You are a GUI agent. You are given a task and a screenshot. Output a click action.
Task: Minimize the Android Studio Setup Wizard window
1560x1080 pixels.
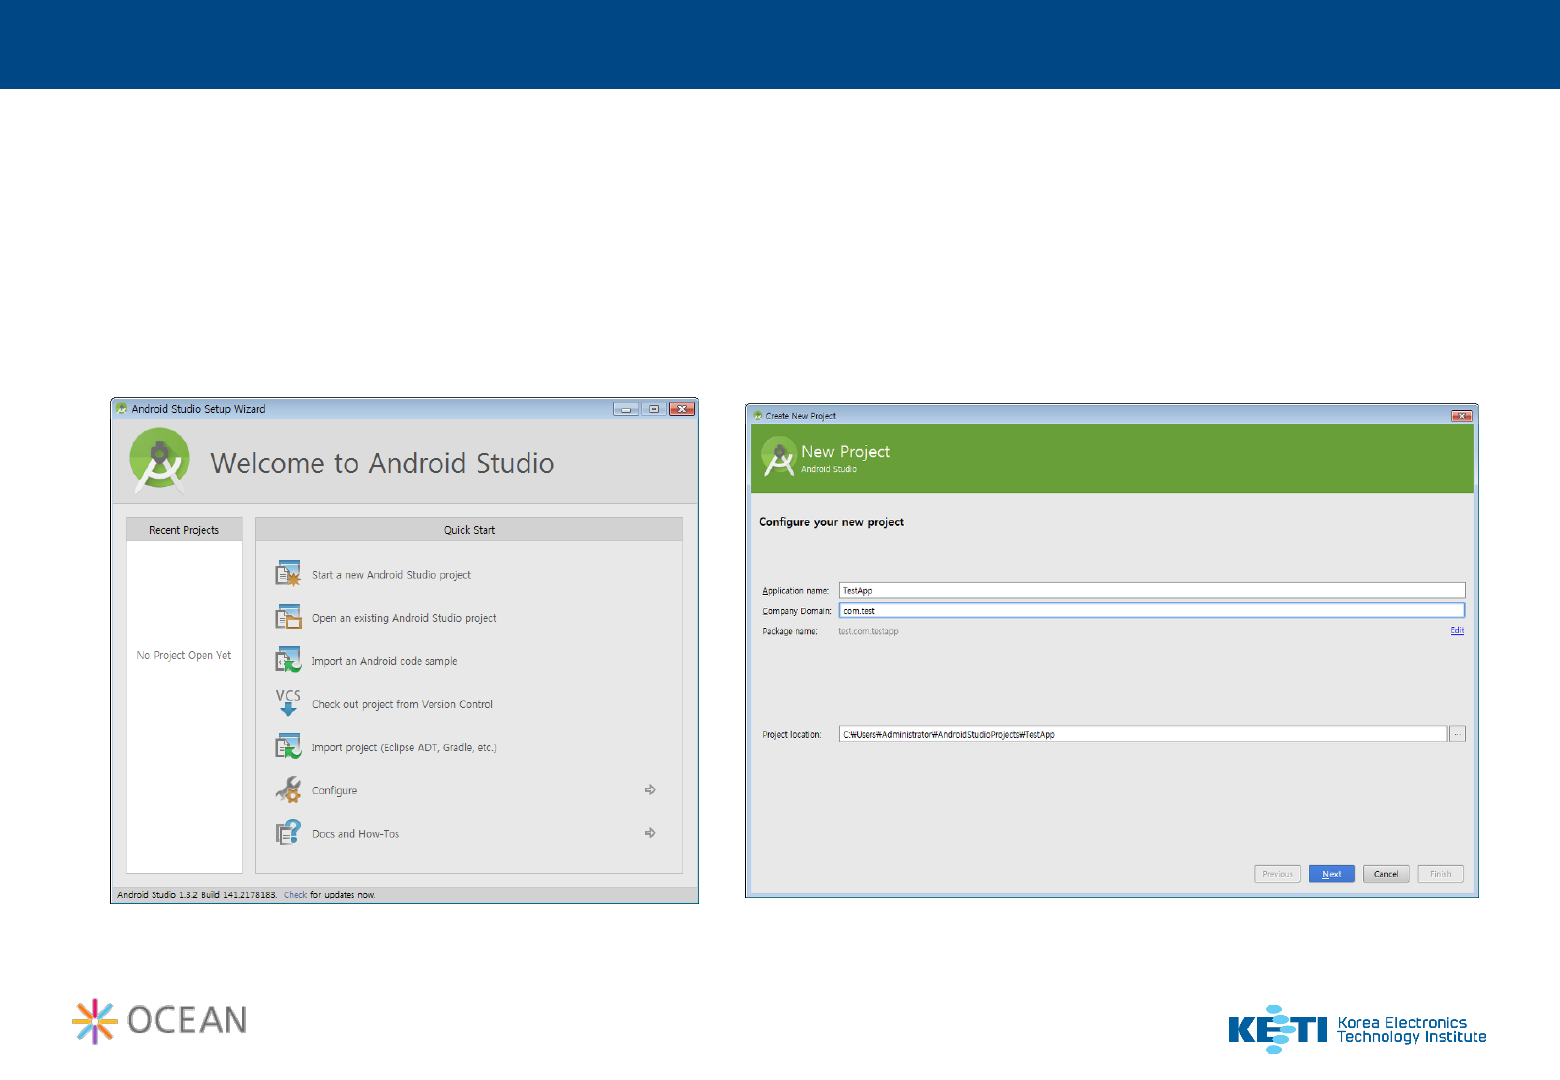[x=626, y=409]
